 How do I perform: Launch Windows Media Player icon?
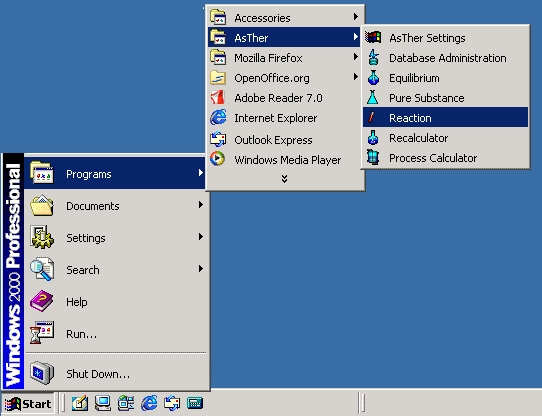218,159
